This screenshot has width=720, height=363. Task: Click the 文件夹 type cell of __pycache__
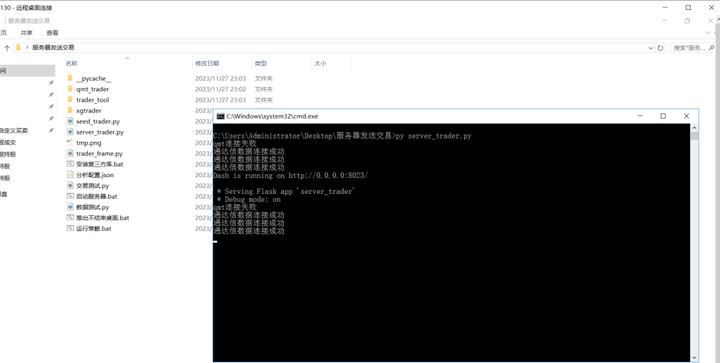264,78
